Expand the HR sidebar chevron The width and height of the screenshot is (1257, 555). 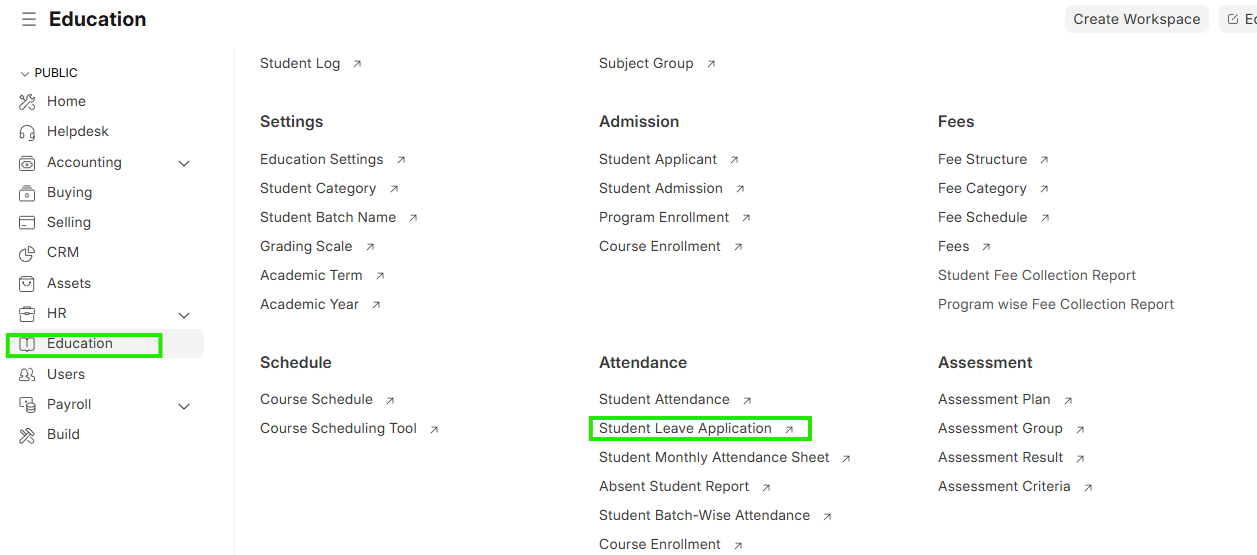[x=184, y=314]
